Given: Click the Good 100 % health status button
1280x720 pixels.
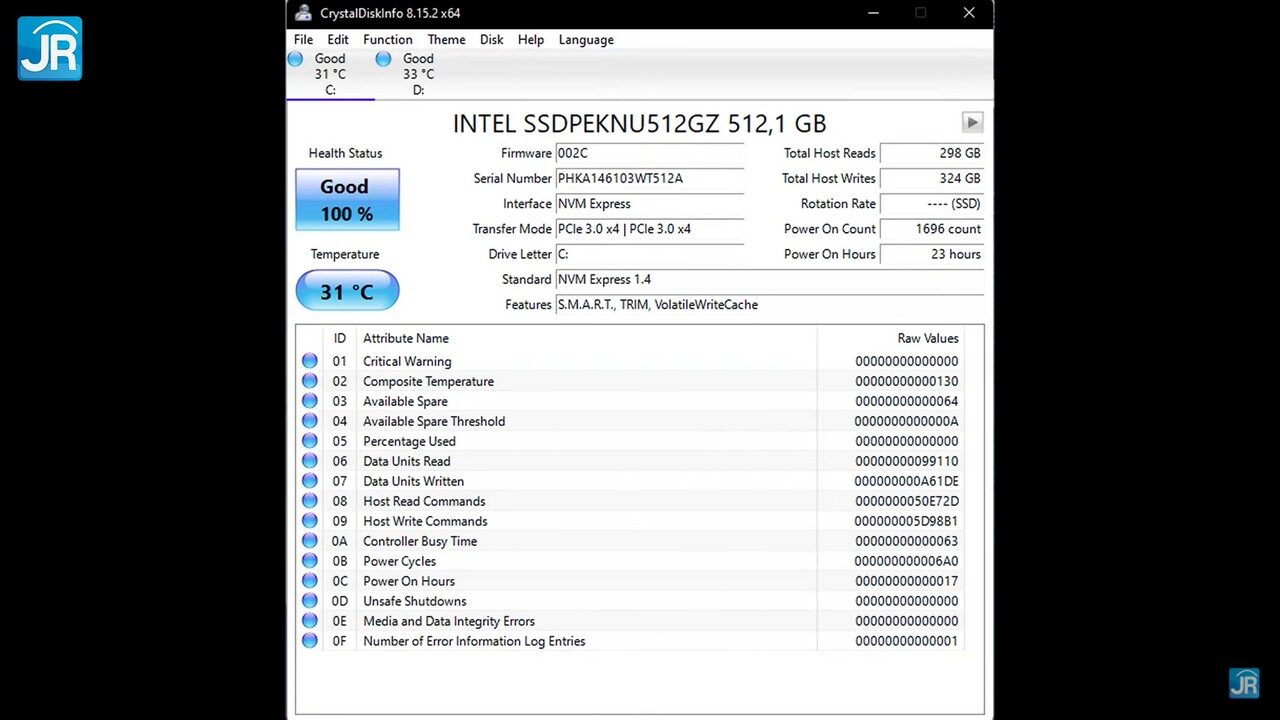Looking at the screenshot, I should pos(347,199).
